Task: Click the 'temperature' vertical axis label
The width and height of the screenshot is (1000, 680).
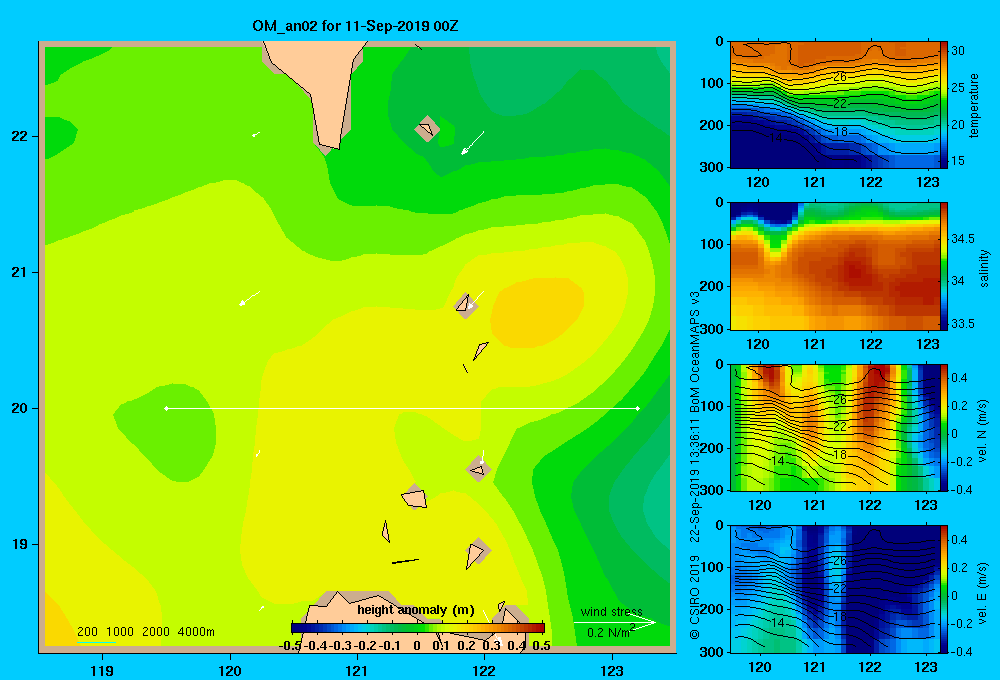Action: [x=974, y=105]
